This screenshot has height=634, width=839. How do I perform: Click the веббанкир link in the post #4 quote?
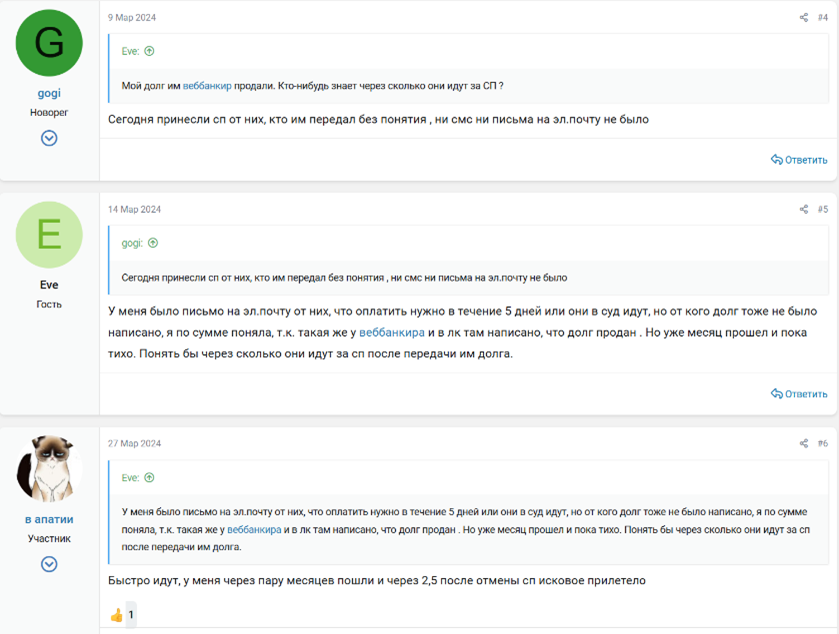(x=207, y=86)
